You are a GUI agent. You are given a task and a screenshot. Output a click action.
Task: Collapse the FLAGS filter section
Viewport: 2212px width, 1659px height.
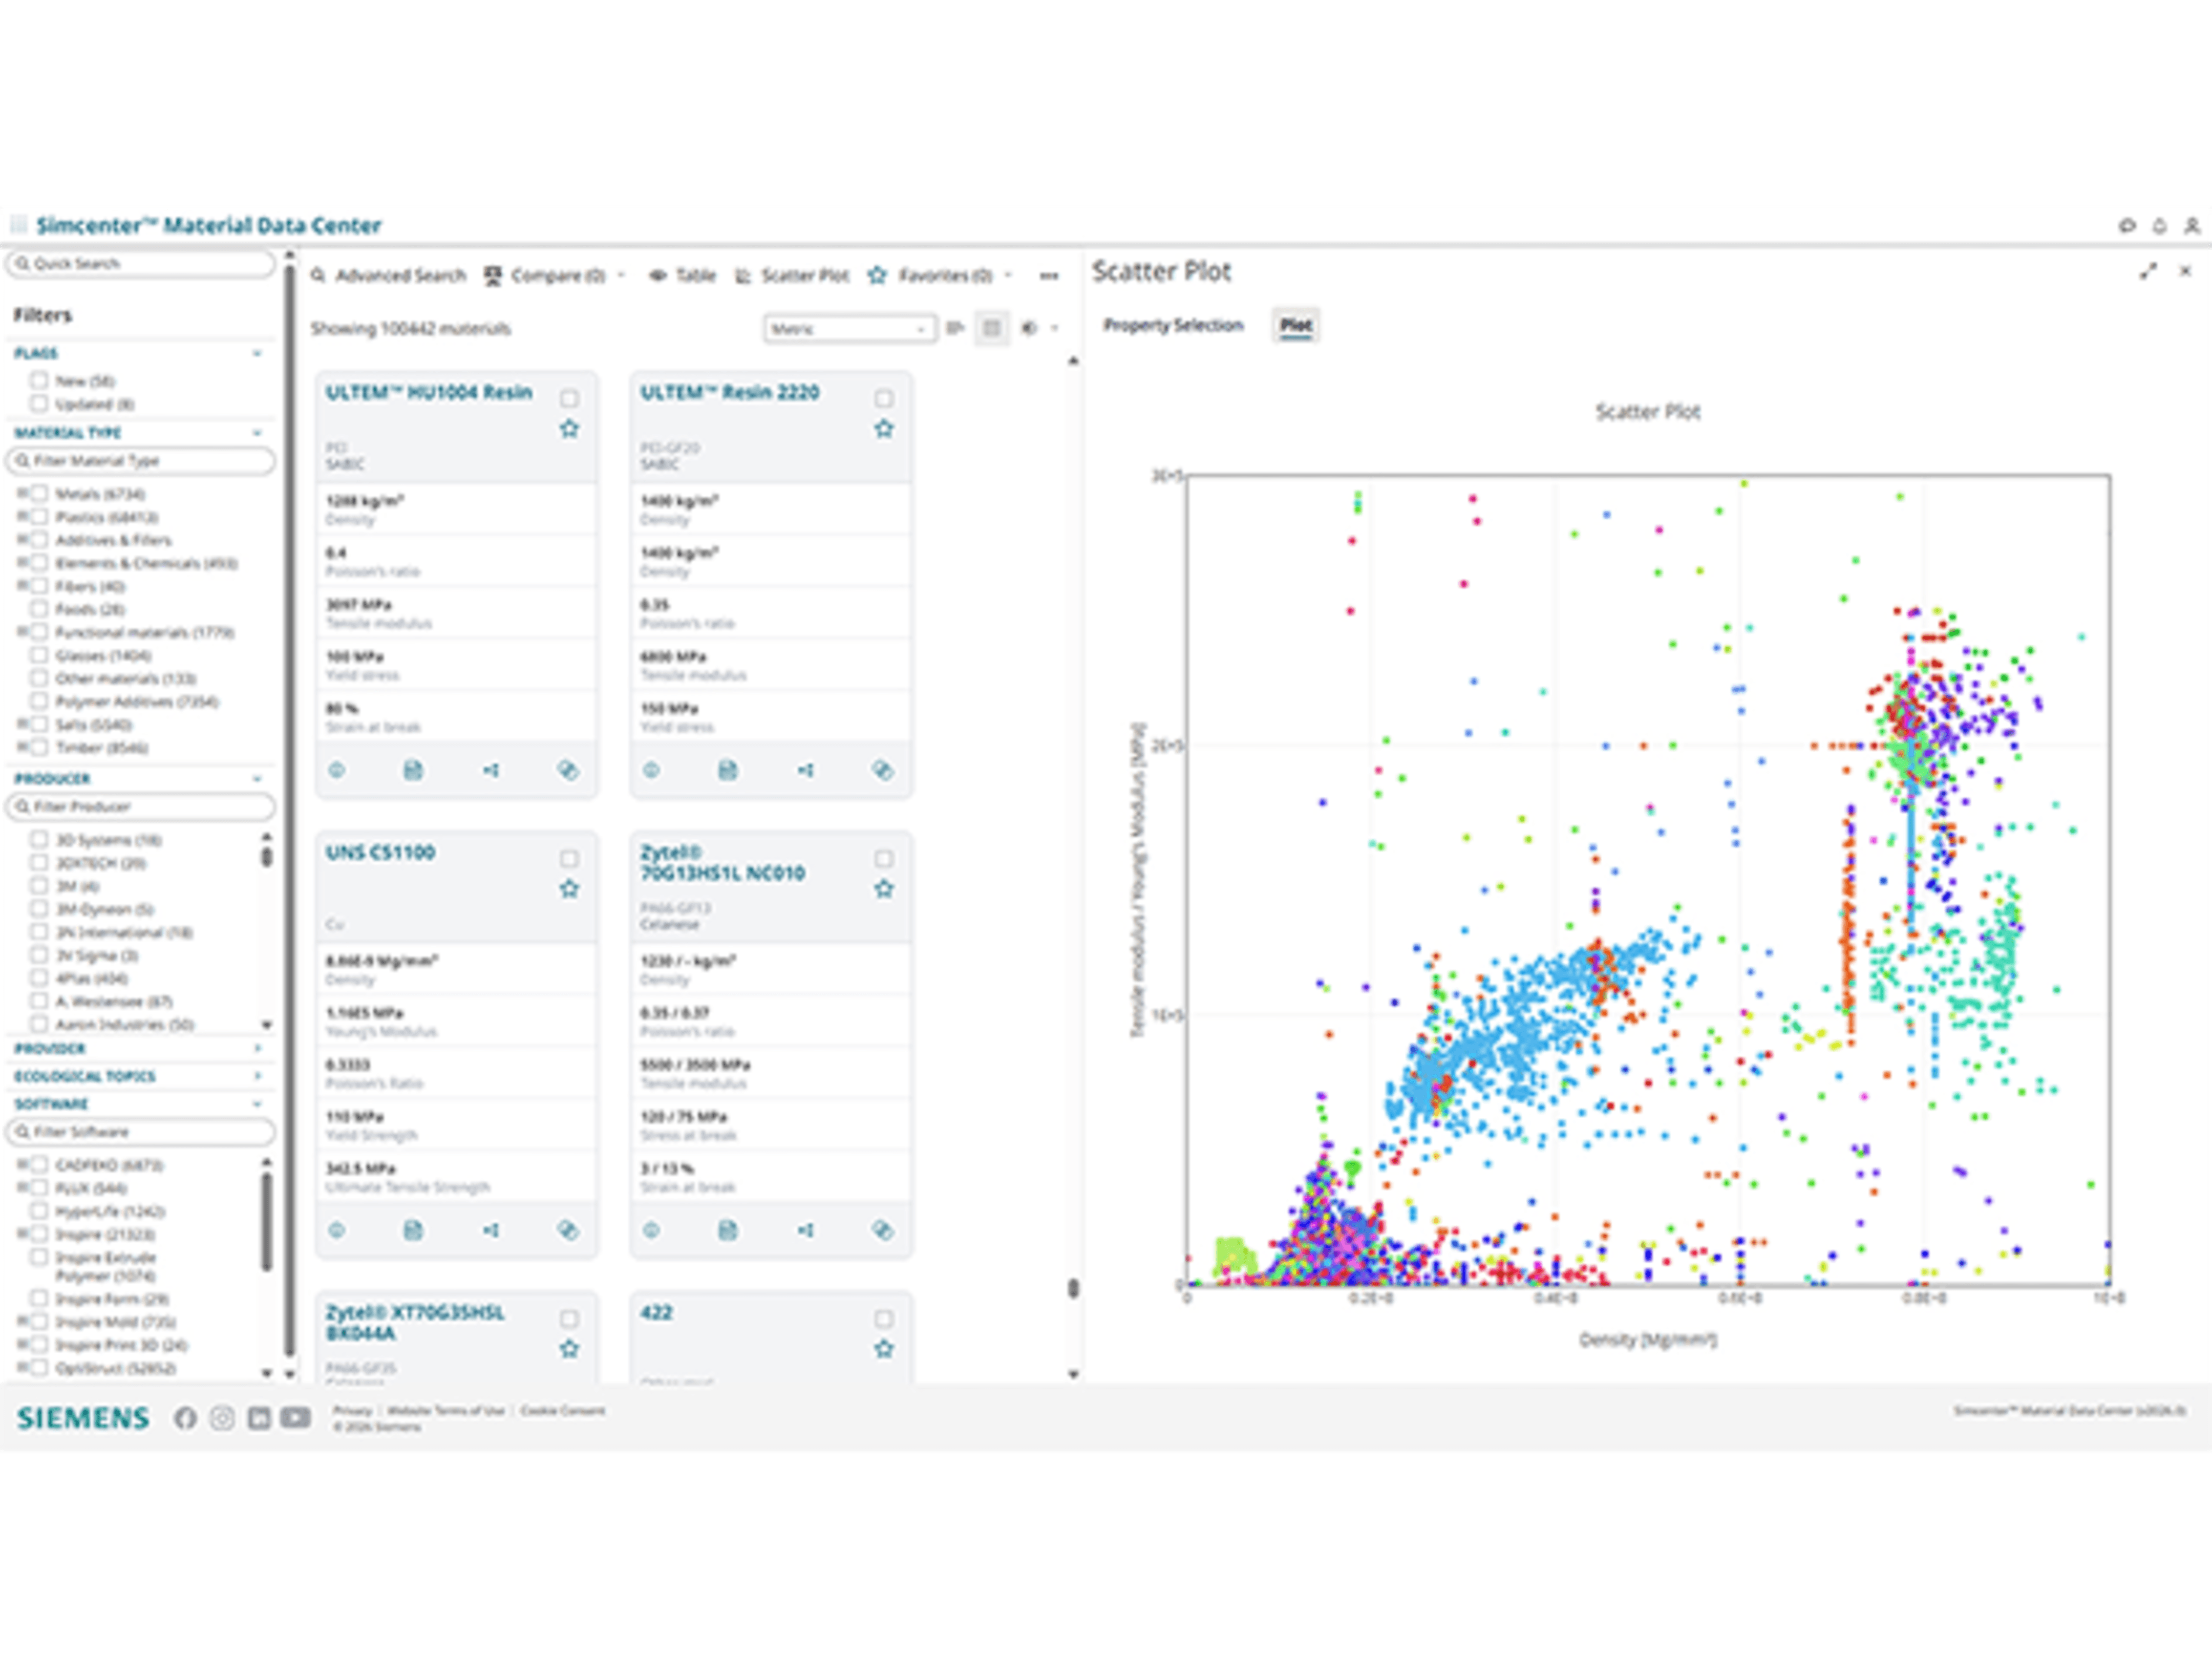tap(257, 353)
